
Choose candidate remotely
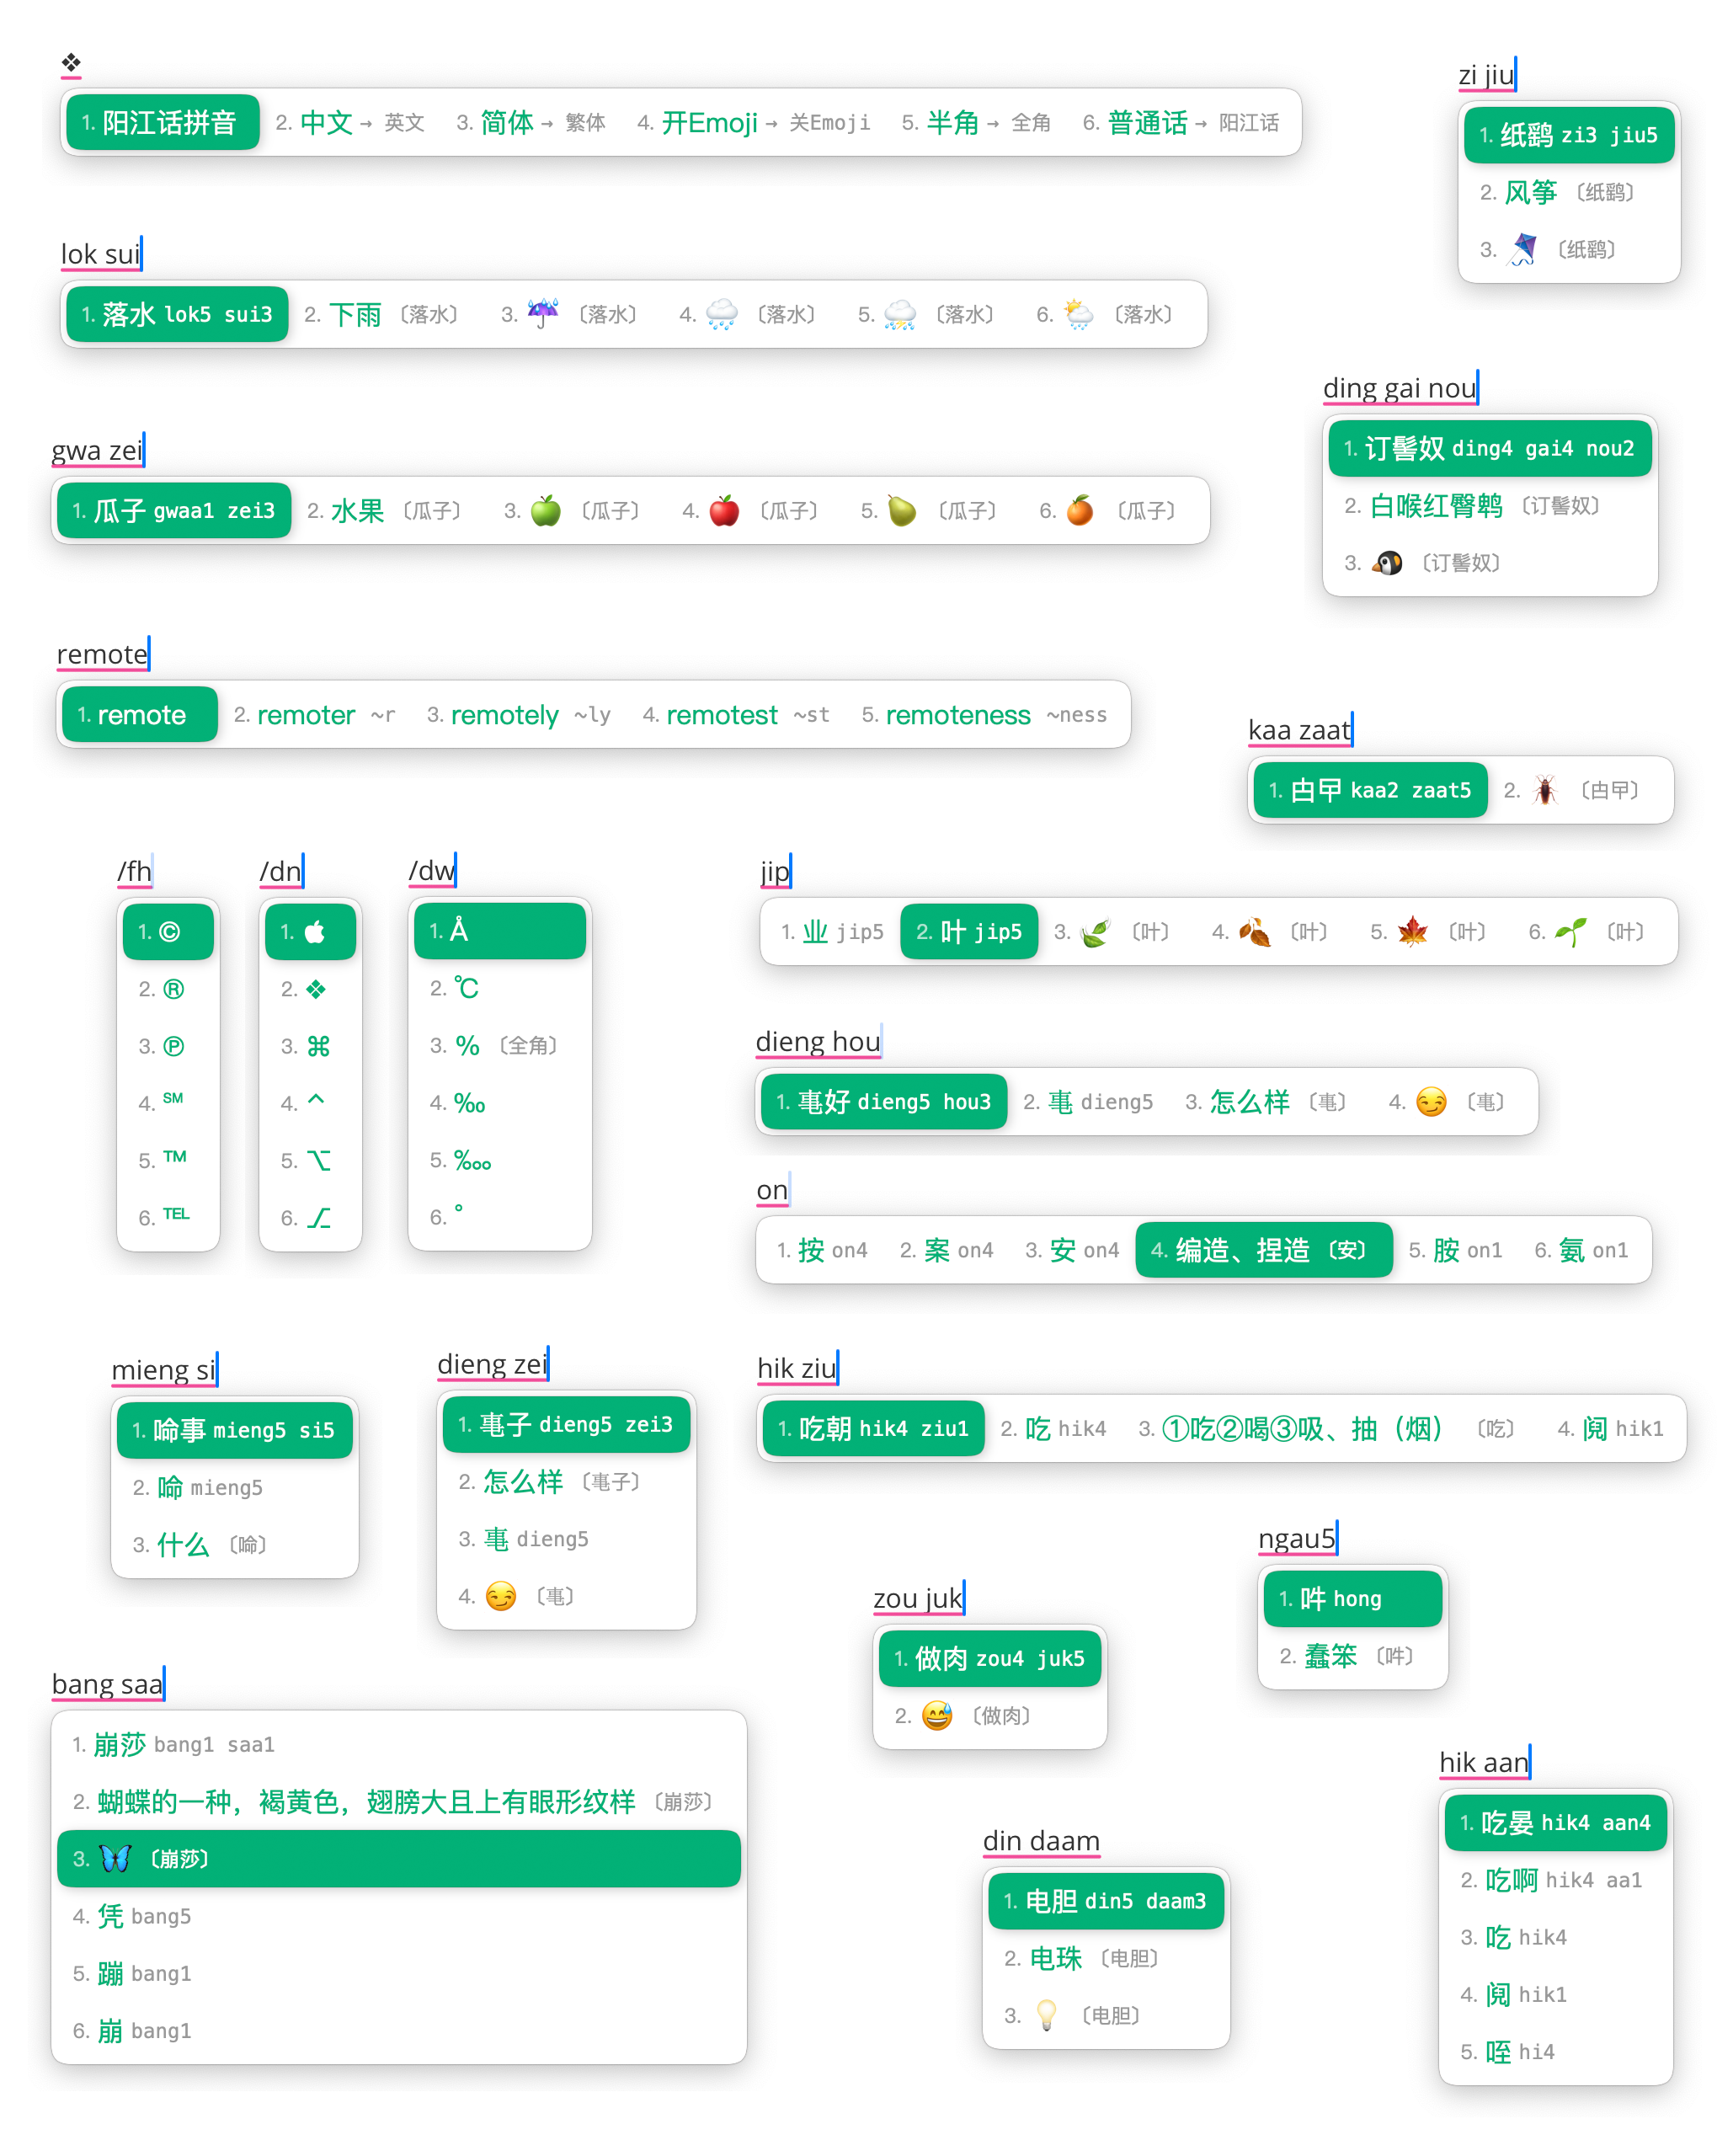pos(518,714)
